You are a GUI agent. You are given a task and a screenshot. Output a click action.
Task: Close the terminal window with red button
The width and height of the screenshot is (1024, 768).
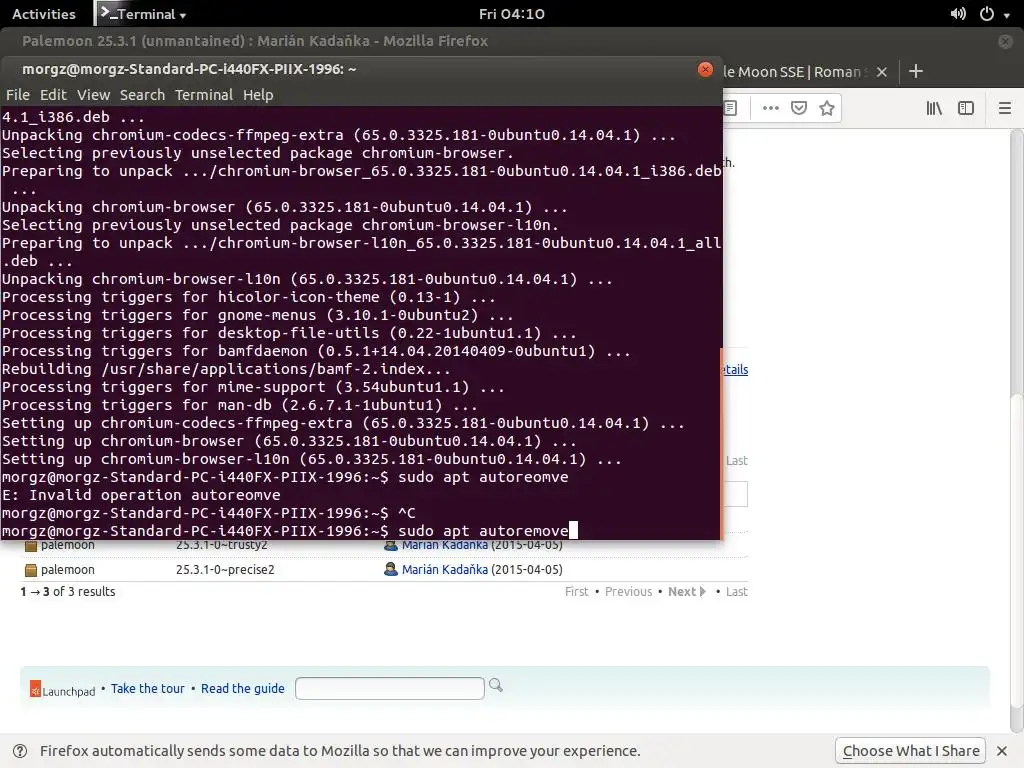(705, 69)
